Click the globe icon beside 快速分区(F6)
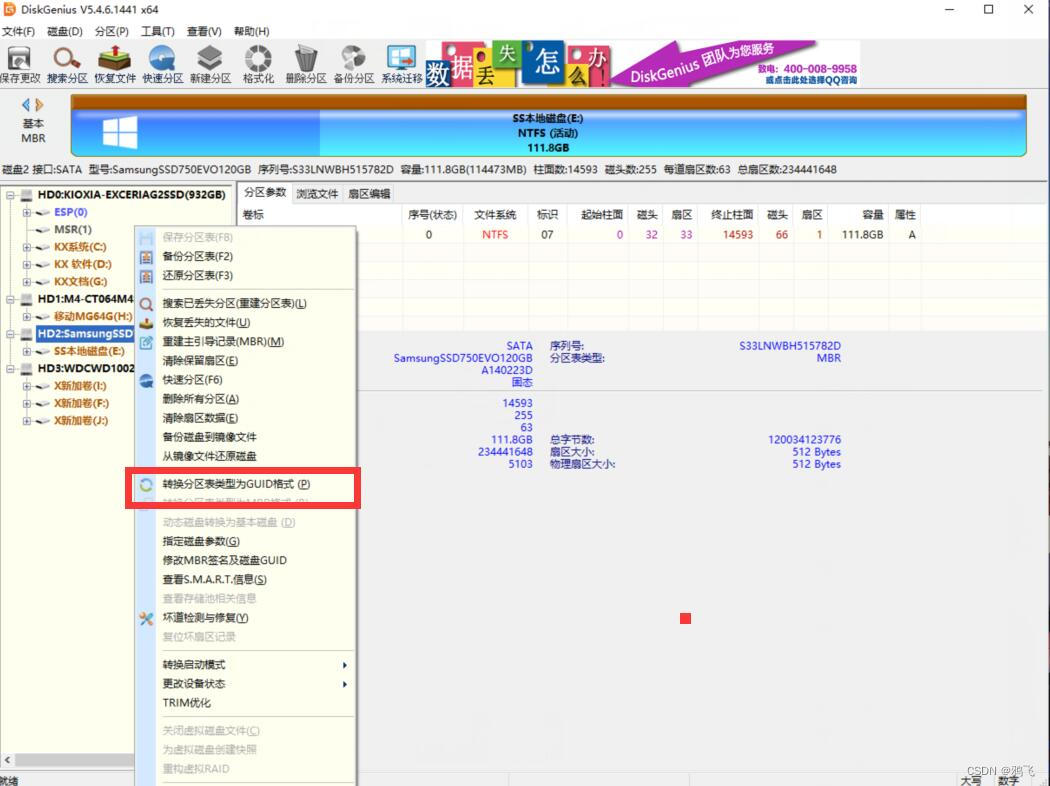 tap(146, 380)
